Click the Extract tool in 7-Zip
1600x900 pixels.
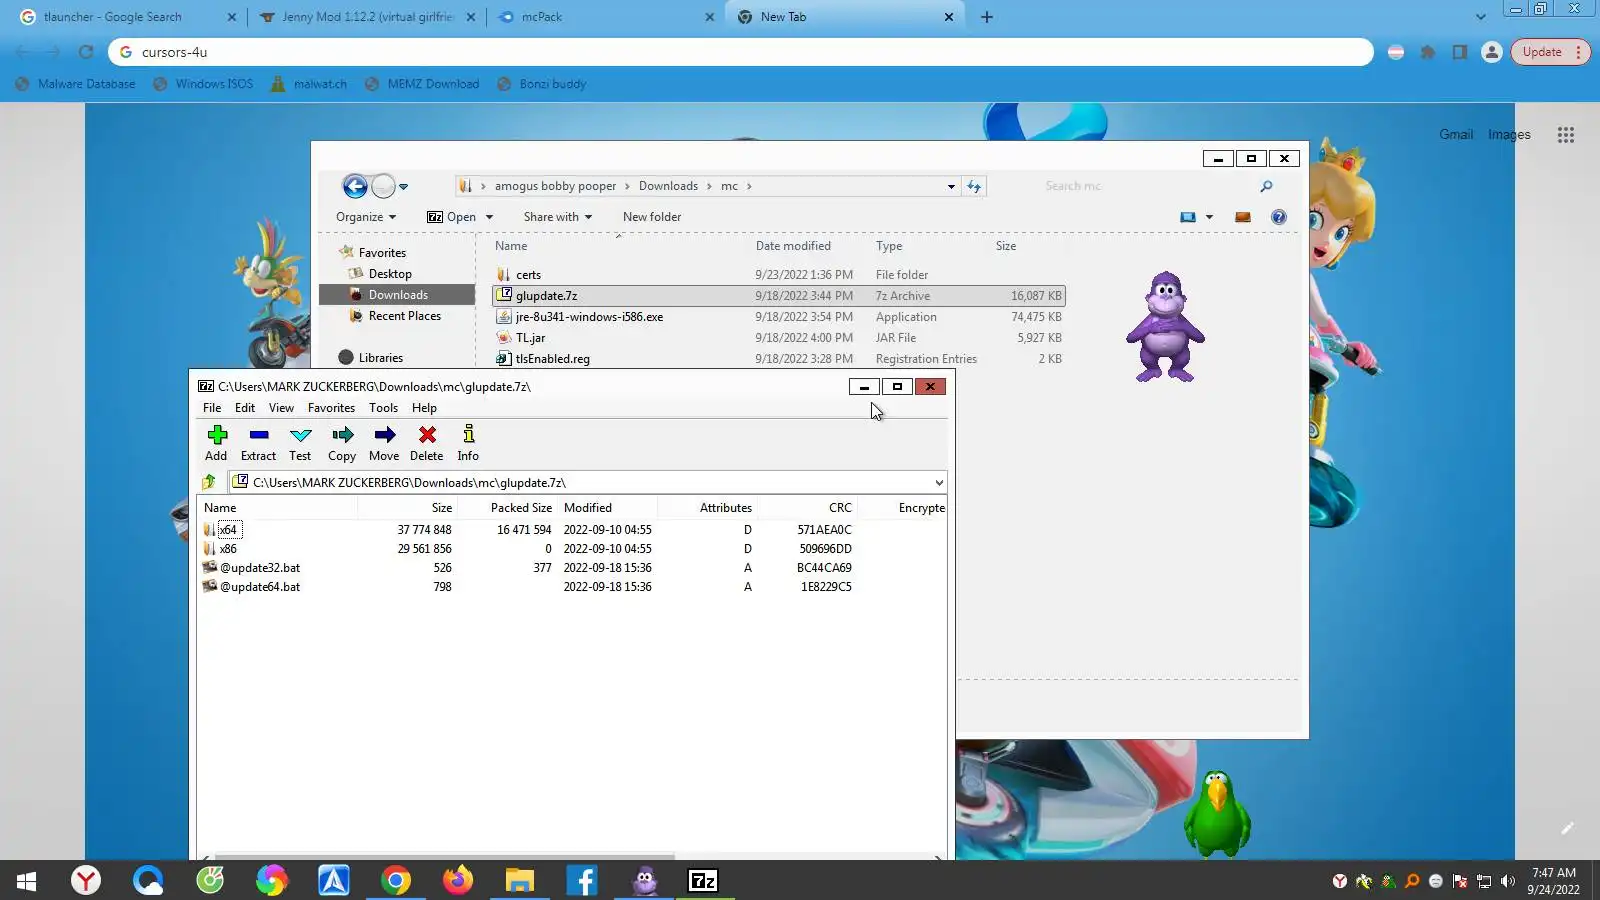(x=258, y=443)
